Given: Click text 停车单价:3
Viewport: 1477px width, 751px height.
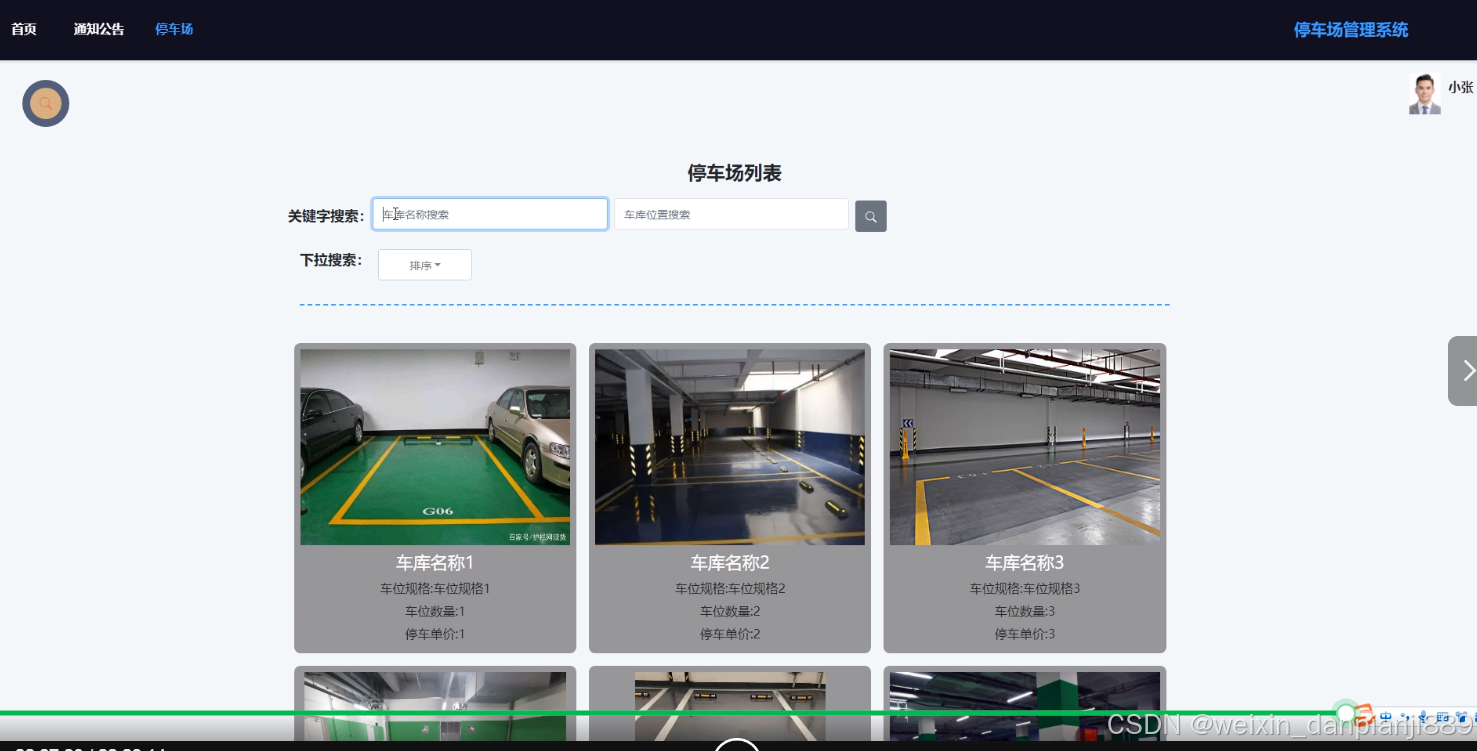Looking at the screenshot, I should pyautogui.click(x=1025, y=634).
